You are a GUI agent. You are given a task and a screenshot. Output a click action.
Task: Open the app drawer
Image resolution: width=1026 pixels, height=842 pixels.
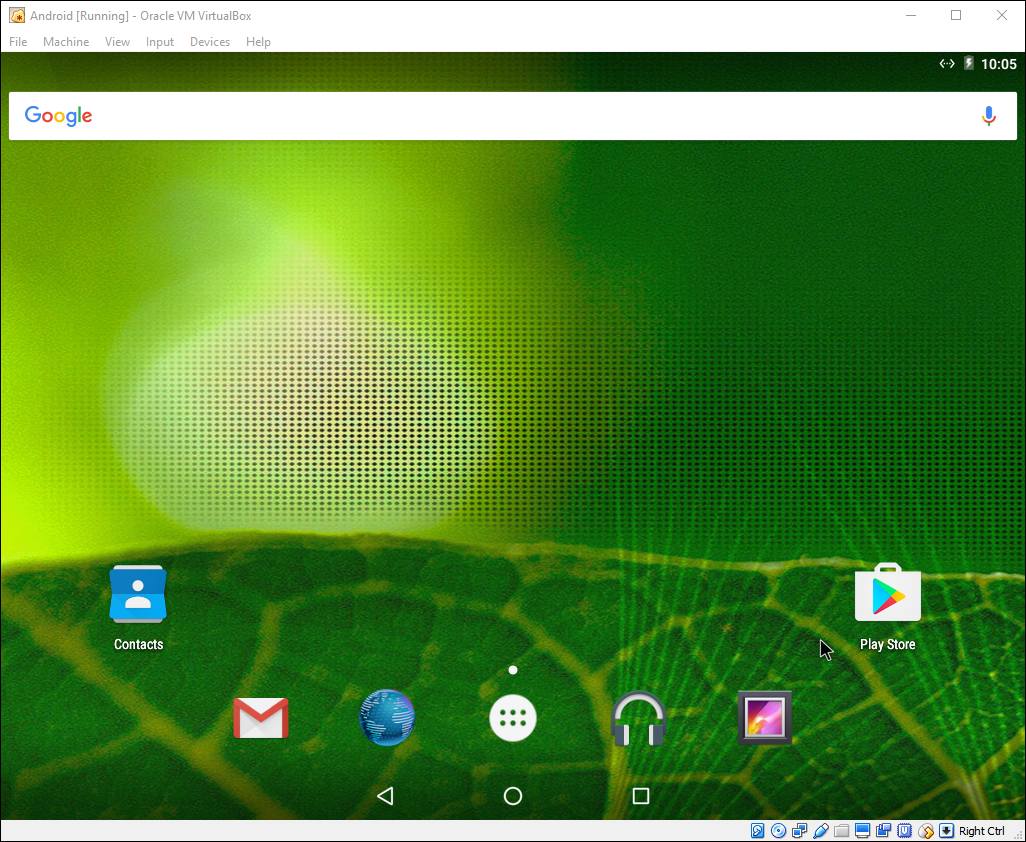(512, 717)
